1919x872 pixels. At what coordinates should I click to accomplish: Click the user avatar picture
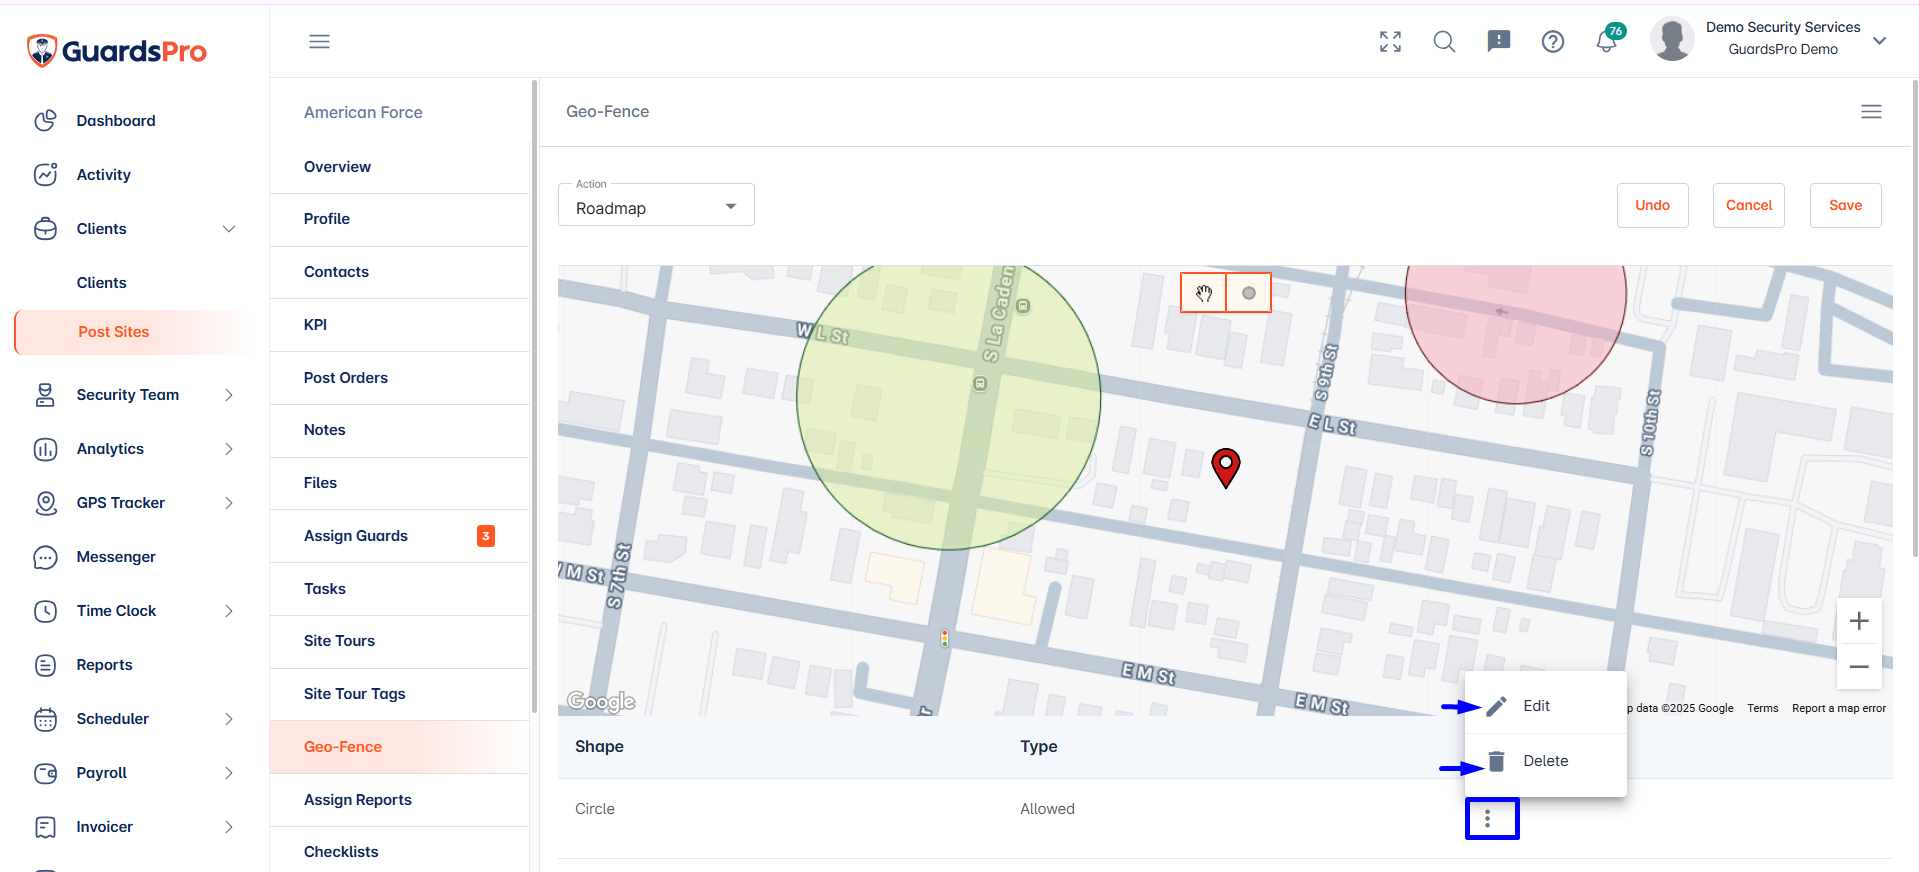point(1672,39)
